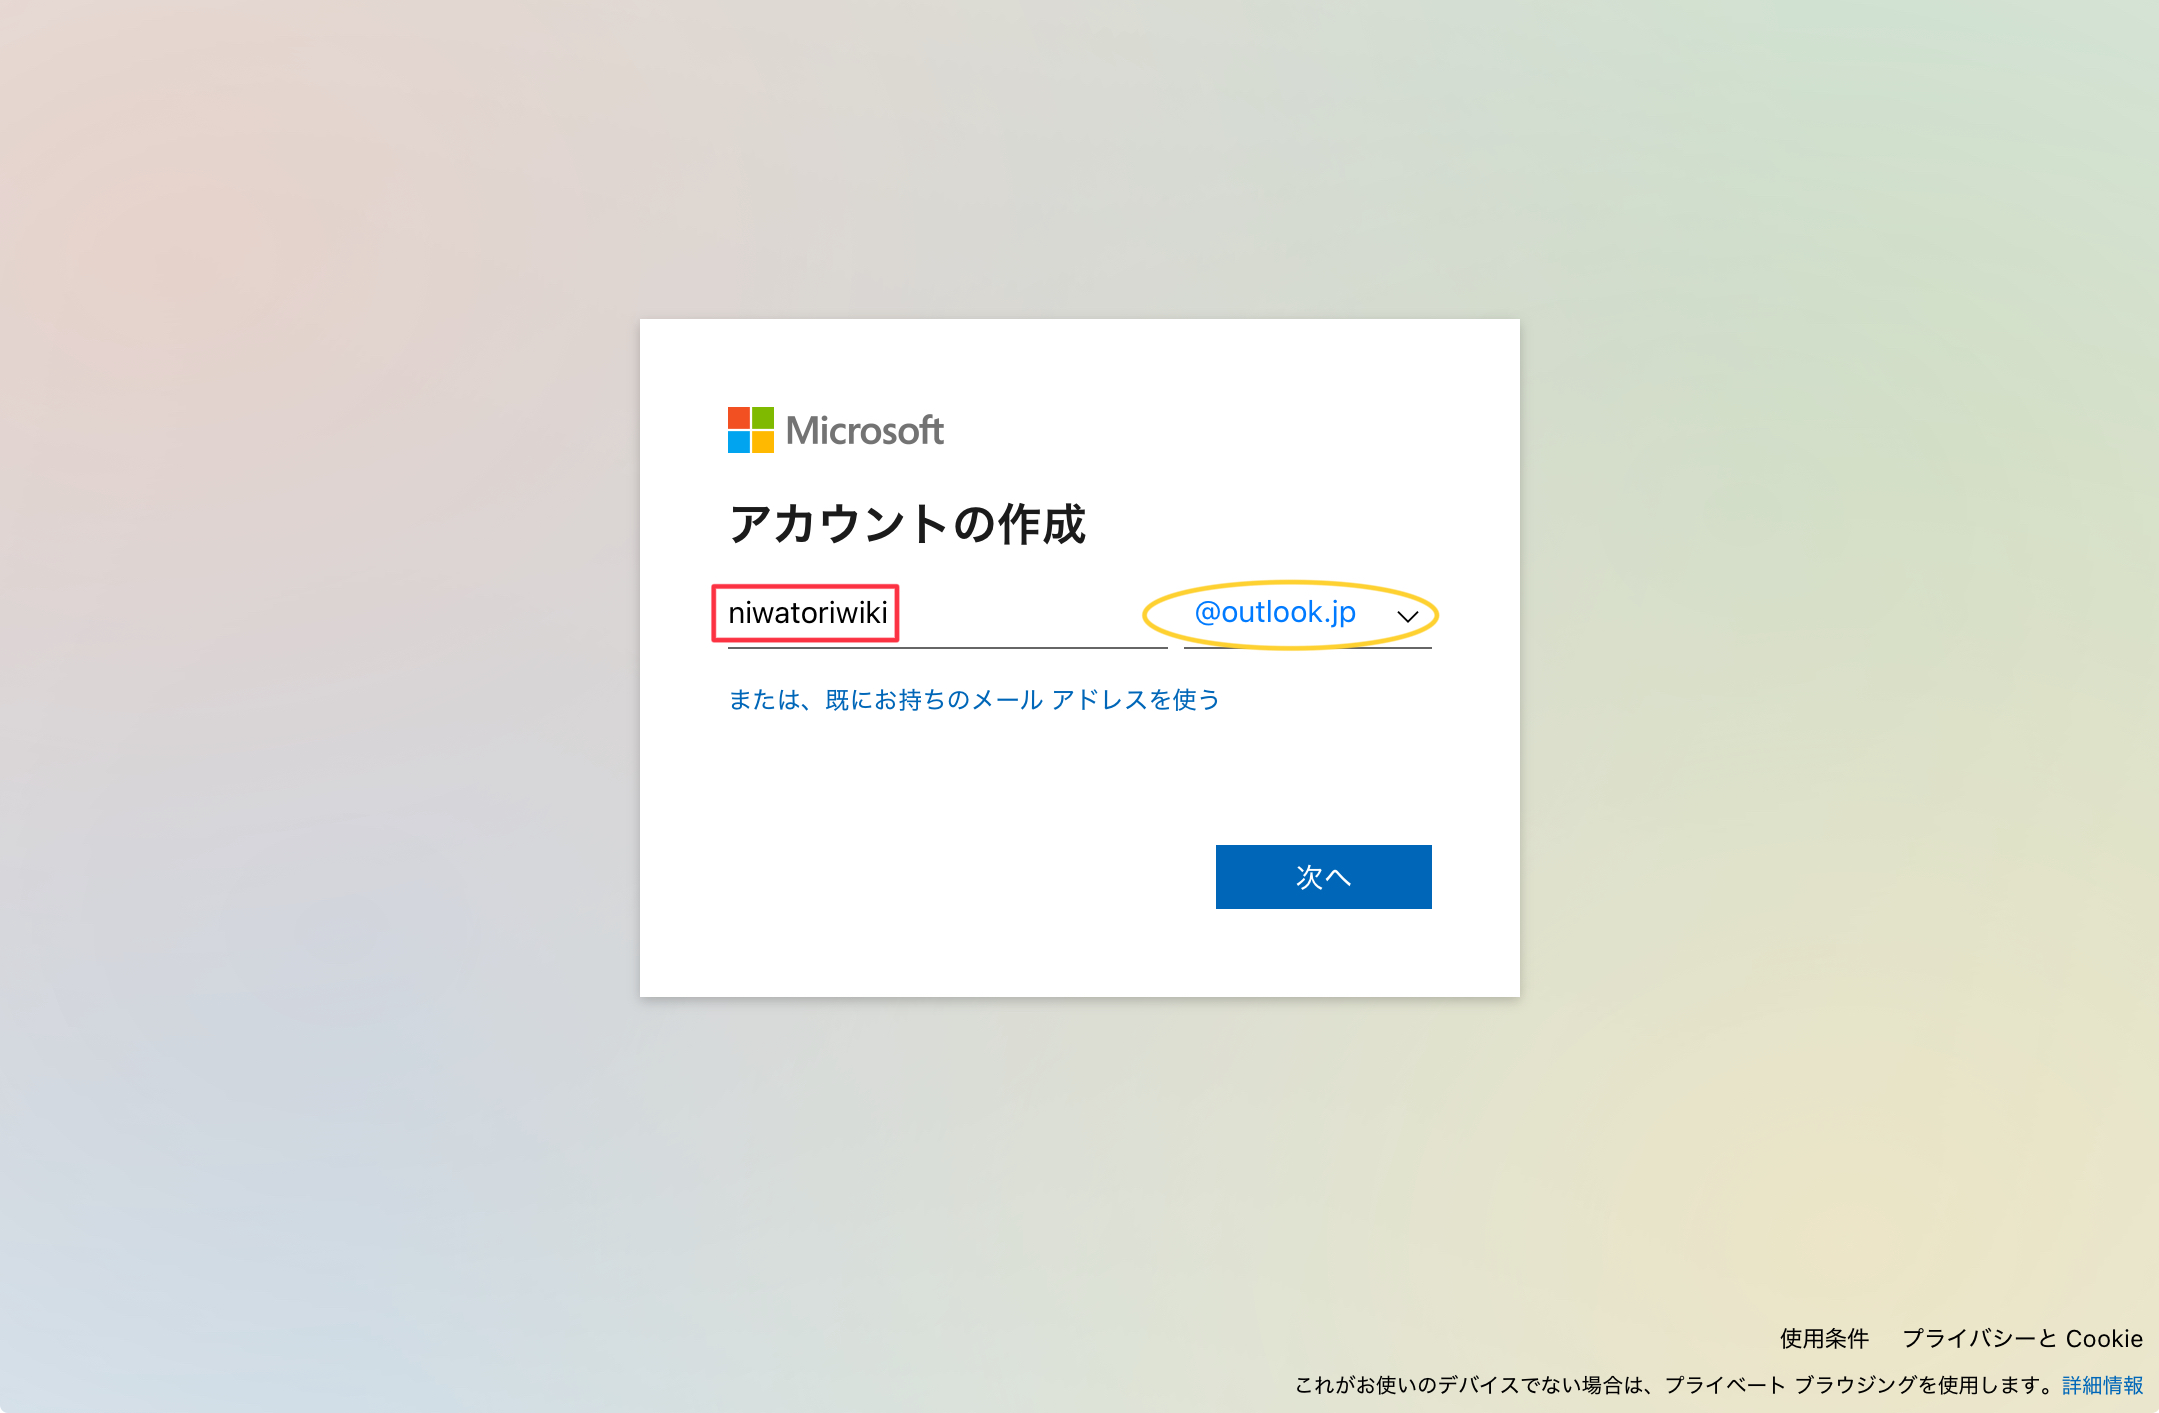Click the アカウントの作成 heading
This screenshot has width=2159, height=1413.
click(907, 524)
